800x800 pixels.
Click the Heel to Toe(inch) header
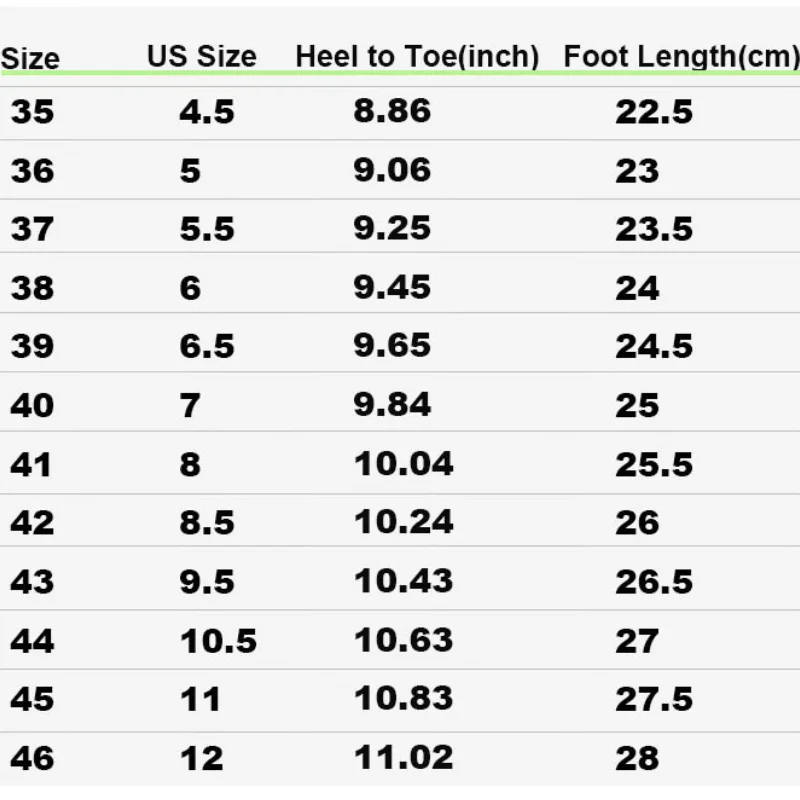pos(416,57)
